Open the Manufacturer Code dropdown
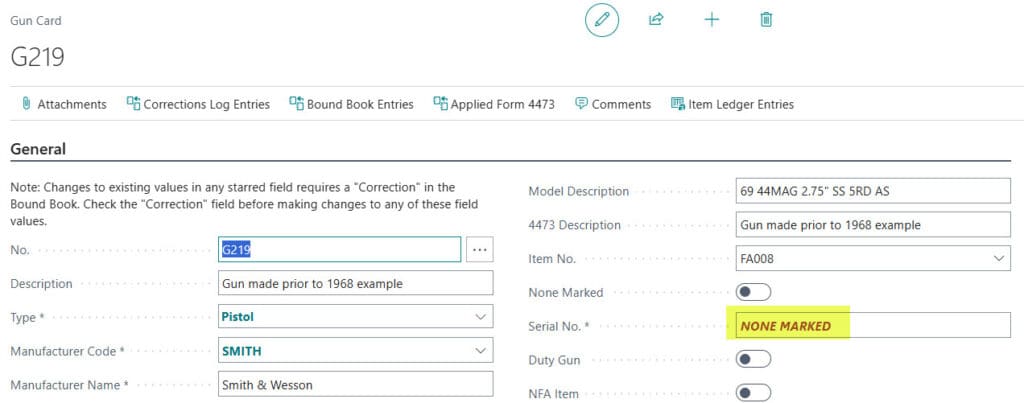The image size is (1024, 403). 480,351
